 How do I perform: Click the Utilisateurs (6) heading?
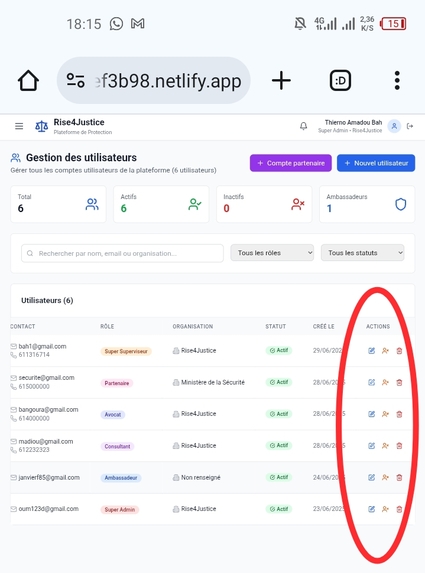click(x=47, y=300)
